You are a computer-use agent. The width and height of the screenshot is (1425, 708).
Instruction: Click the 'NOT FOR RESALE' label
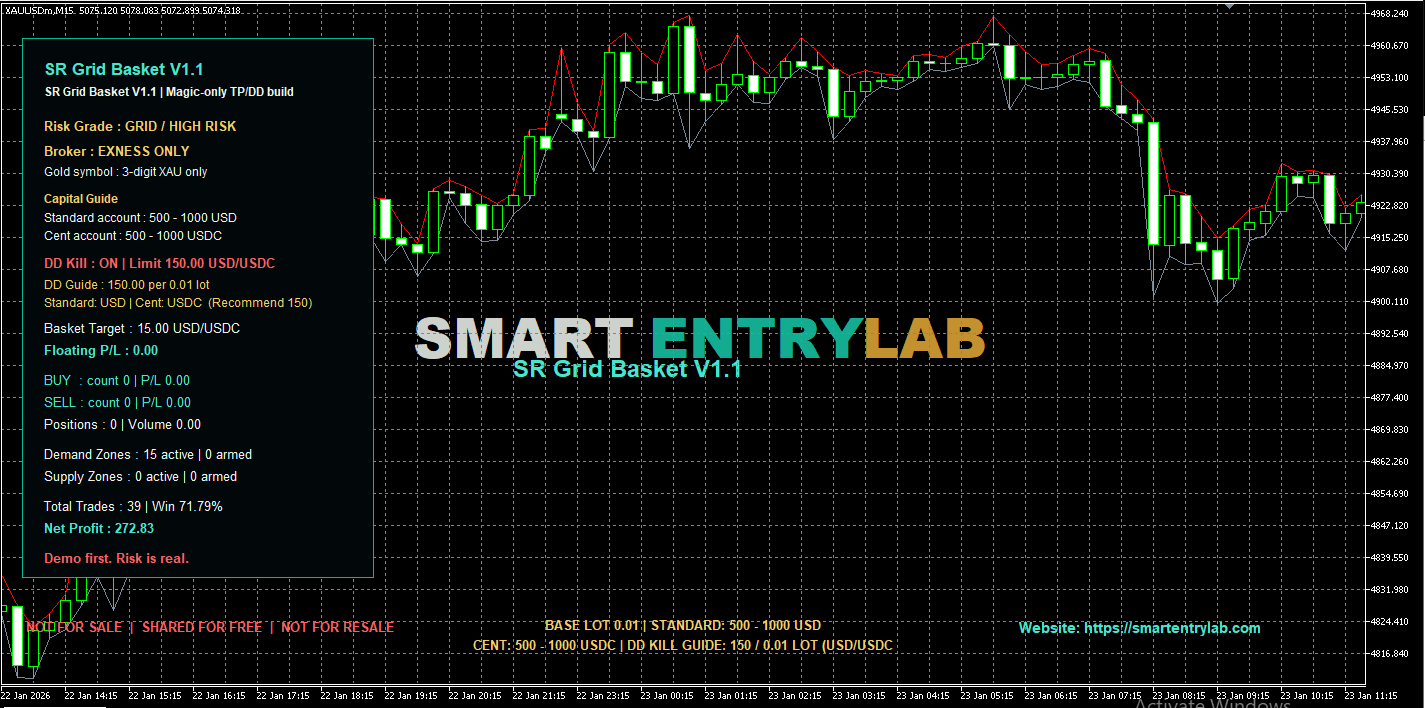(x=337, y=628)
